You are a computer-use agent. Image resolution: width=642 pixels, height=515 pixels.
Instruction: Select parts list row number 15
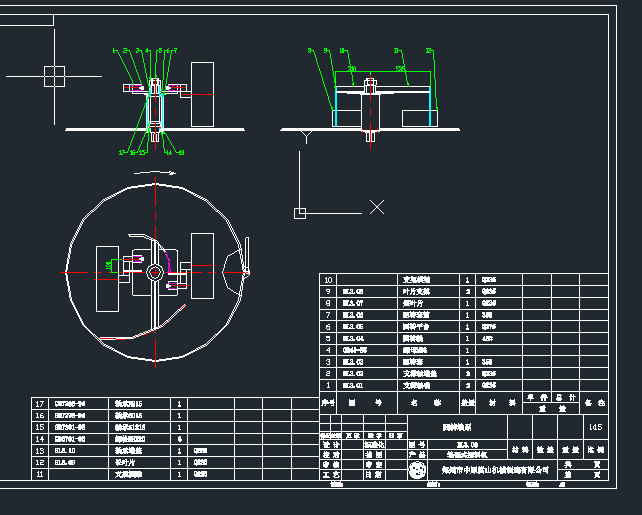(175, 427)
